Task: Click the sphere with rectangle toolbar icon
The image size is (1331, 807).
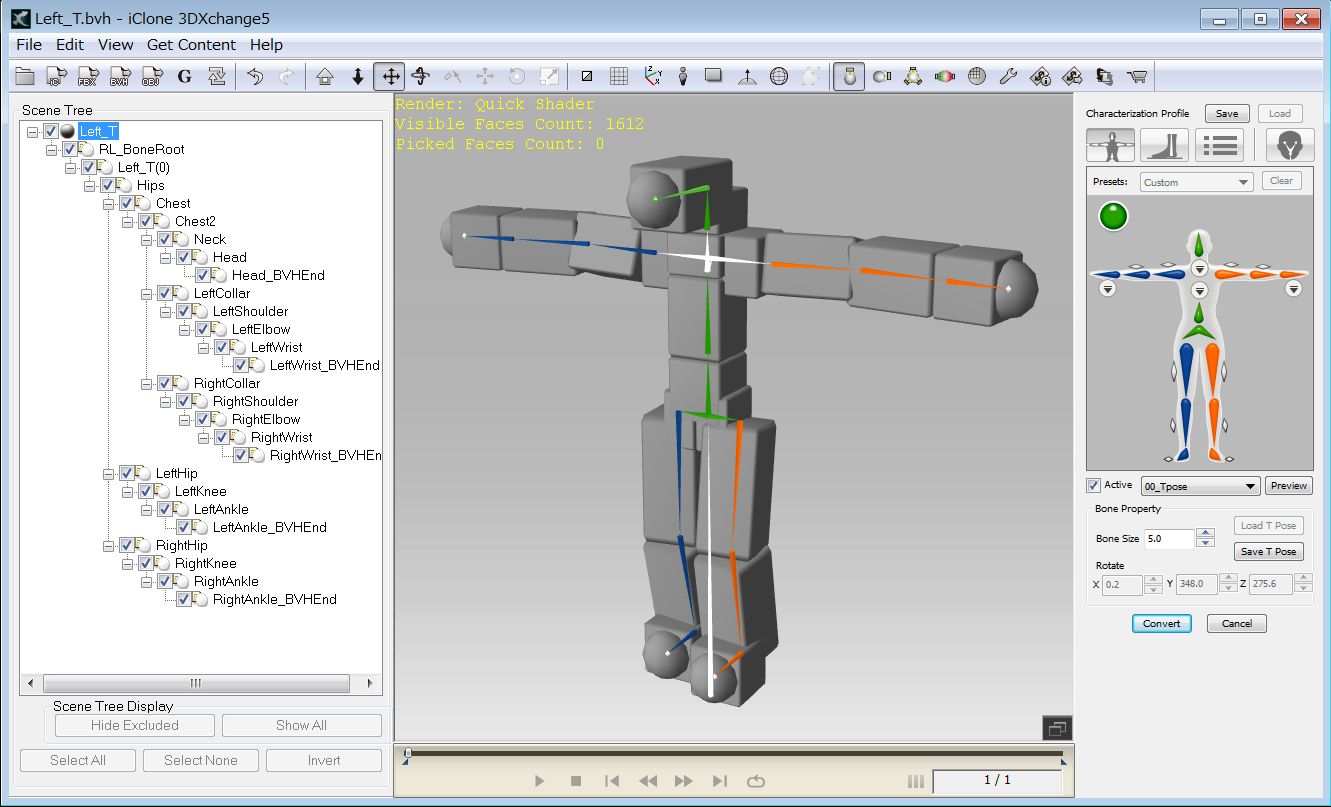Action: (882, 76)
